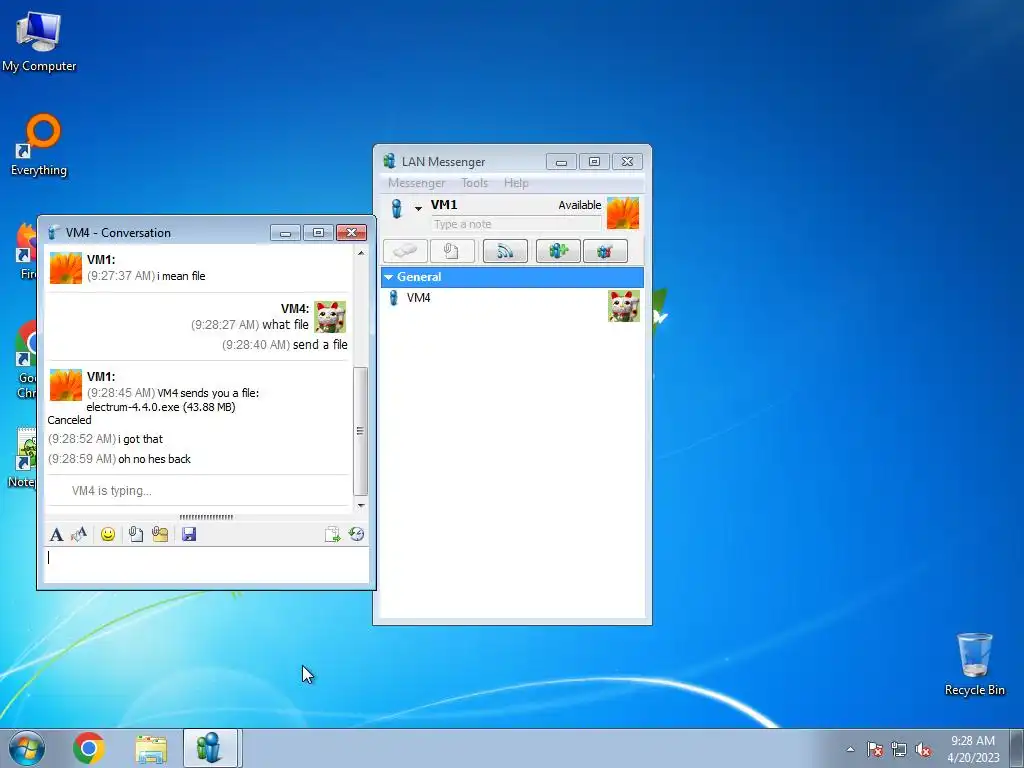Maximize the LAN Messenger window

click(594, 161)
